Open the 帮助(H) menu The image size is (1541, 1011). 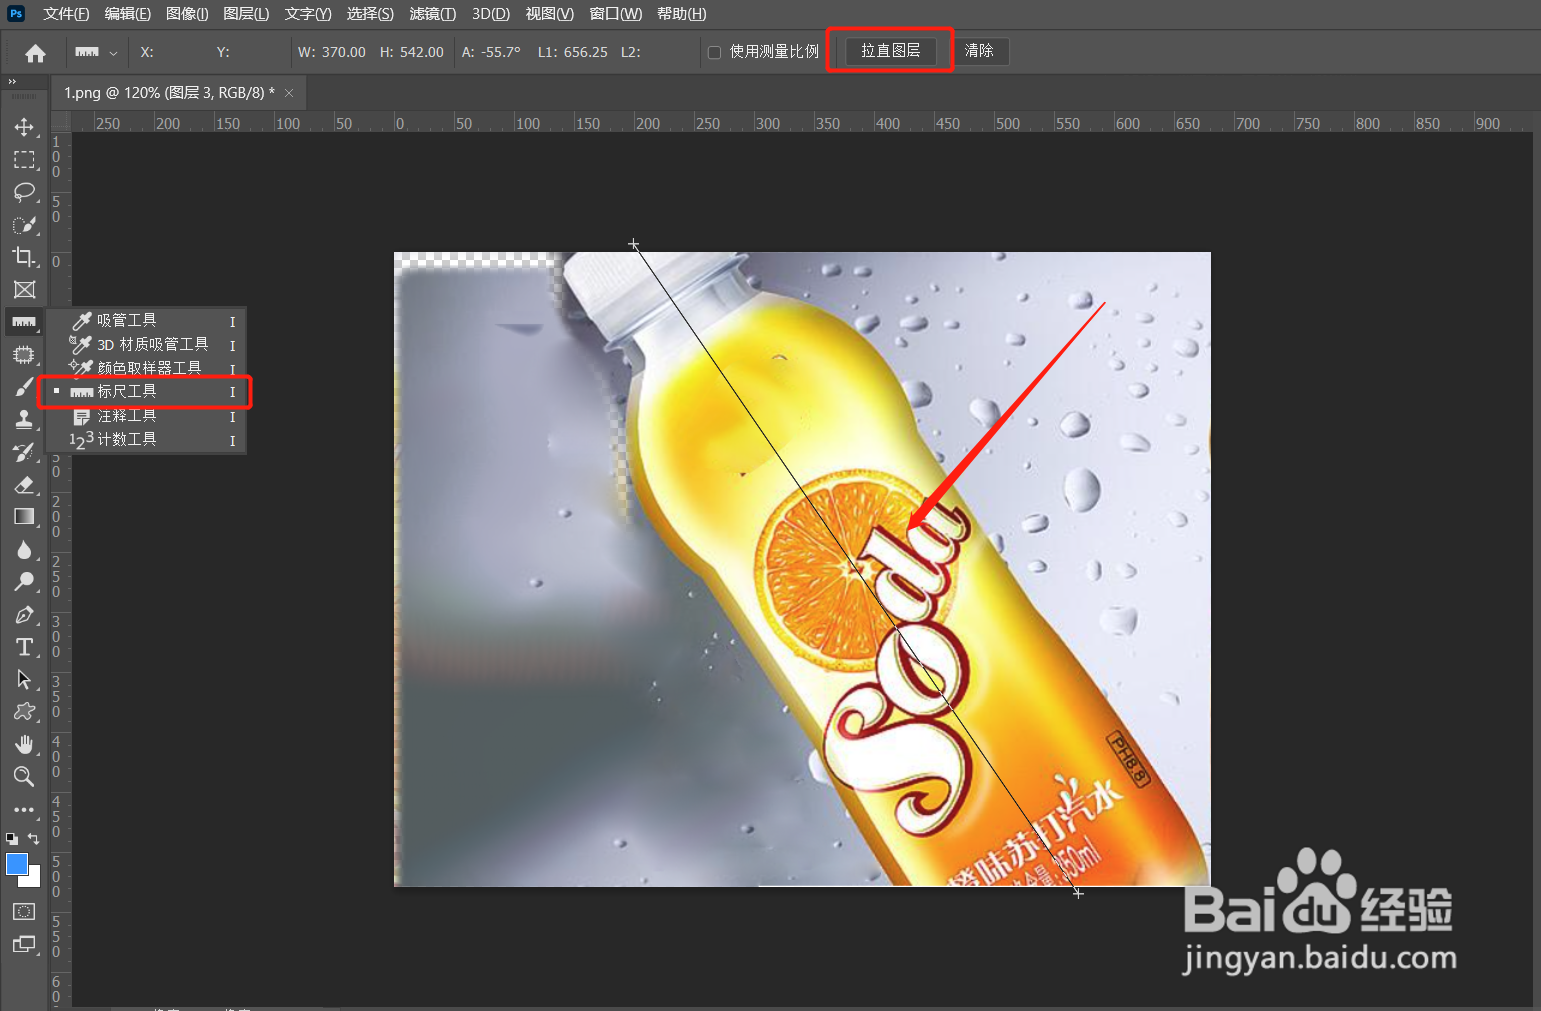pos(681,14)
